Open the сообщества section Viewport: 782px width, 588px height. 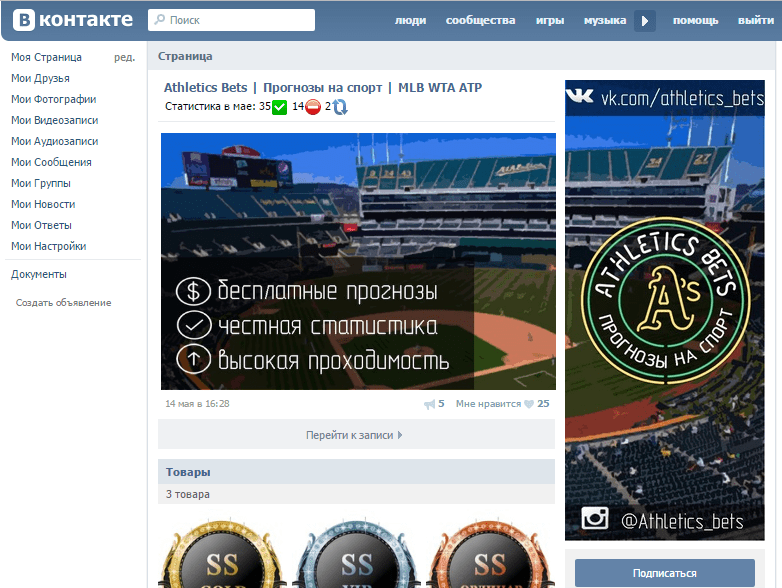pos(480,20)
